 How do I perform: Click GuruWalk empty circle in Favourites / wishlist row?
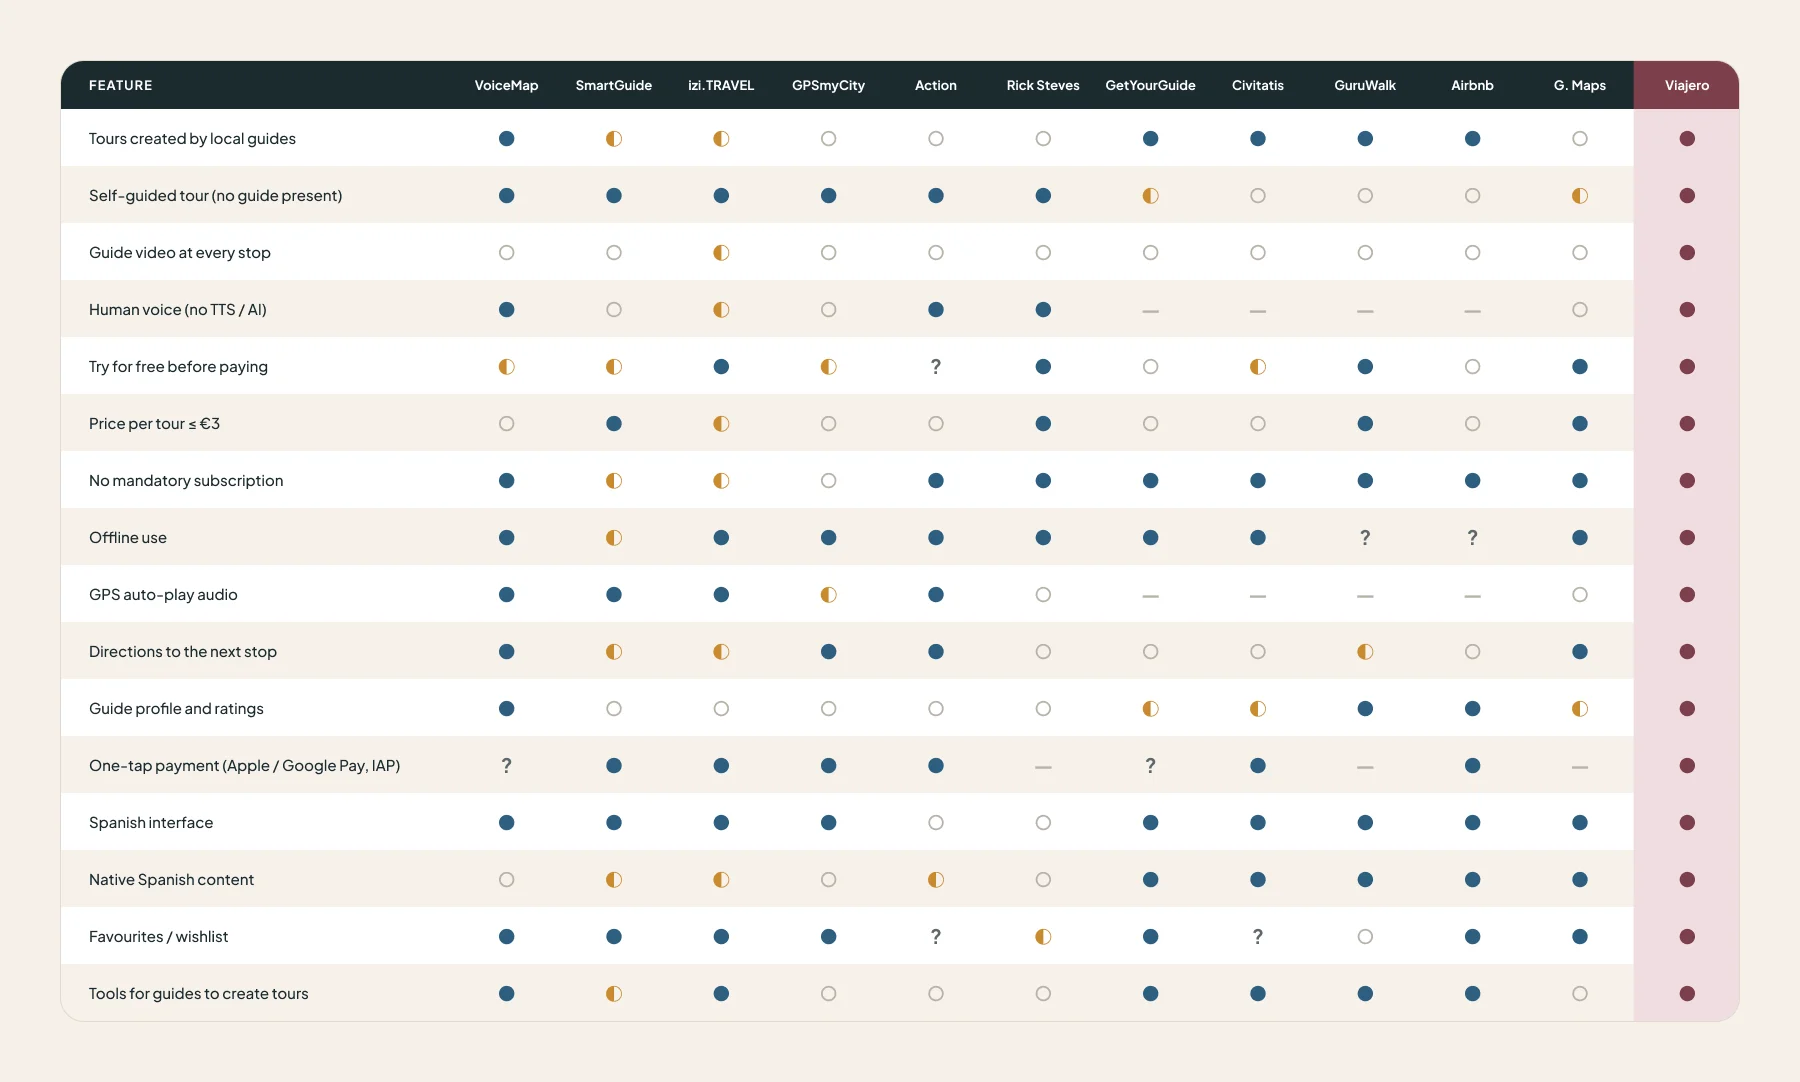tap(1365, 937)
